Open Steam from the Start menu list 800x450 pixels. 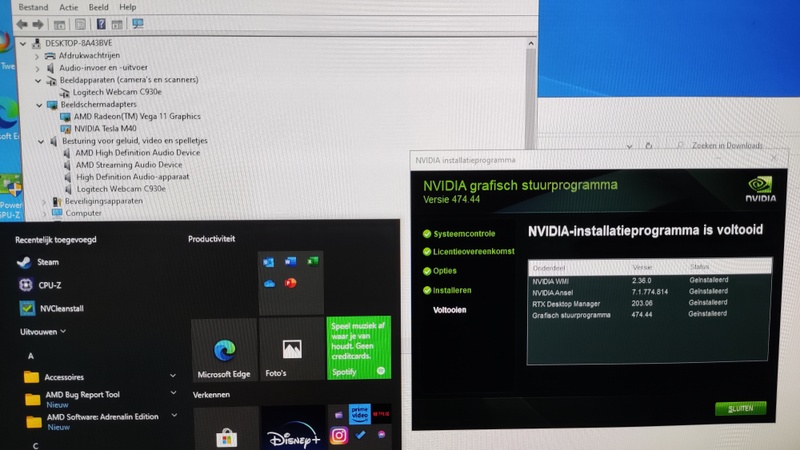click(x=48, y=262)
